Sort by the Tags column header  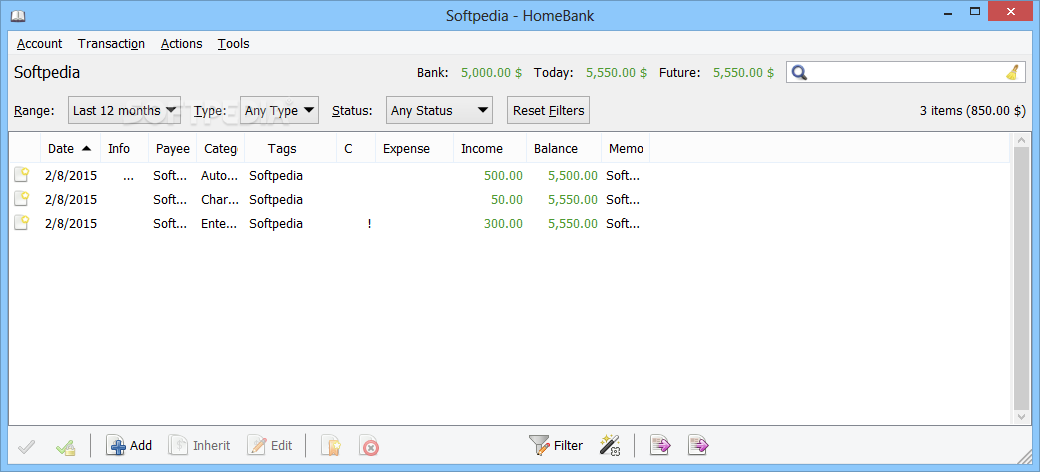click(x=291, y=148)
